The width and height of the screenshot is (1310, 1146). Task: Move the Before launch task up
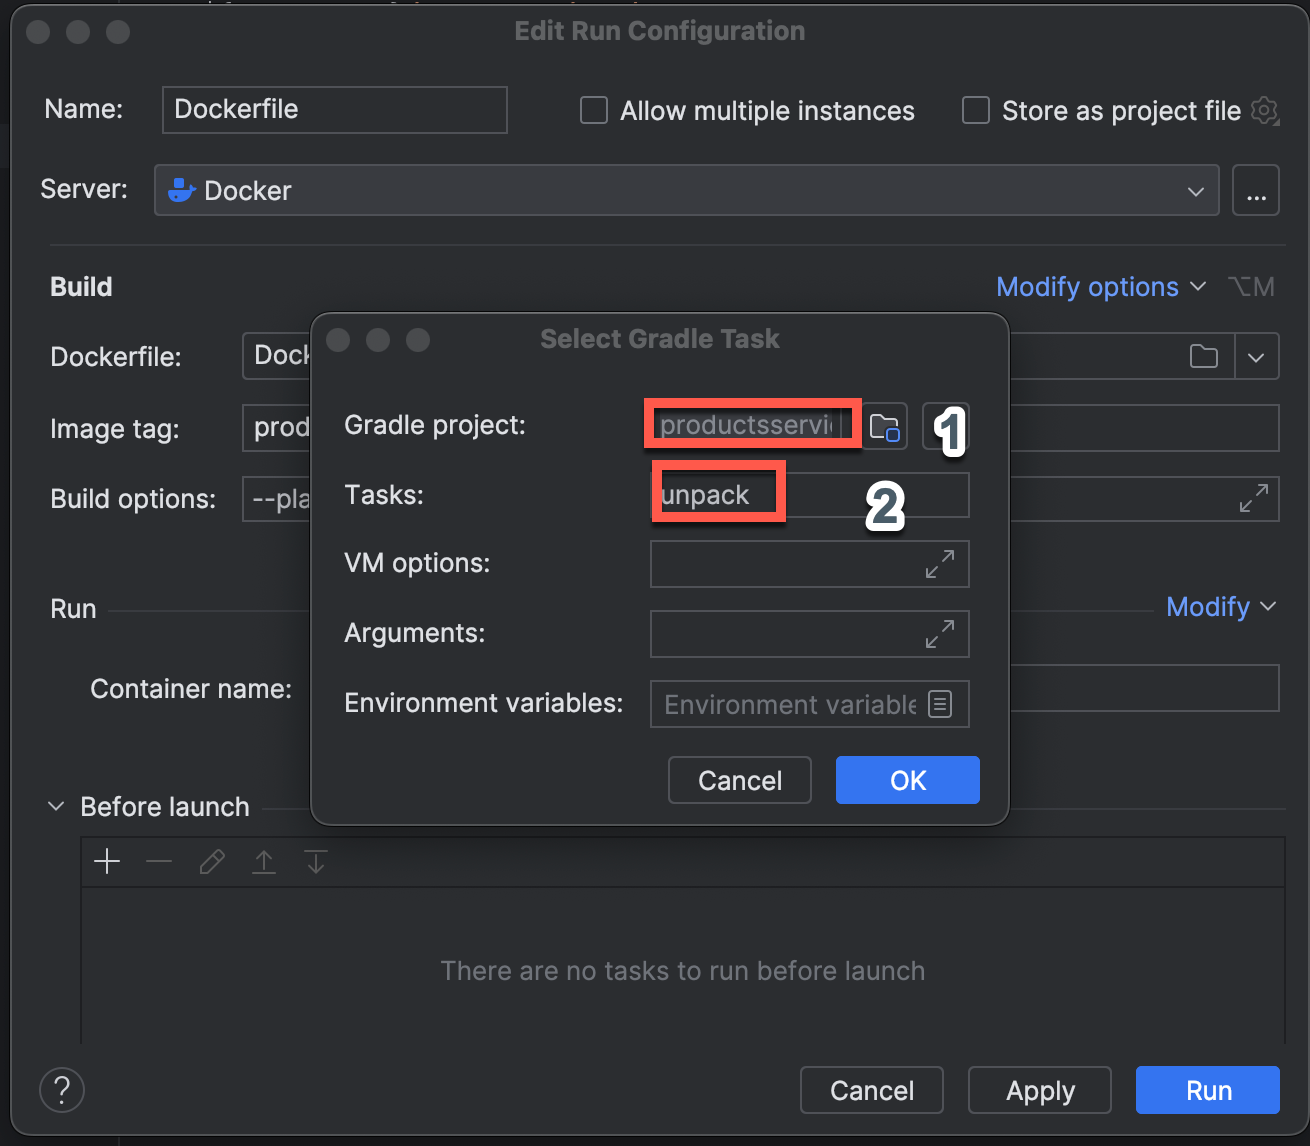264,861
